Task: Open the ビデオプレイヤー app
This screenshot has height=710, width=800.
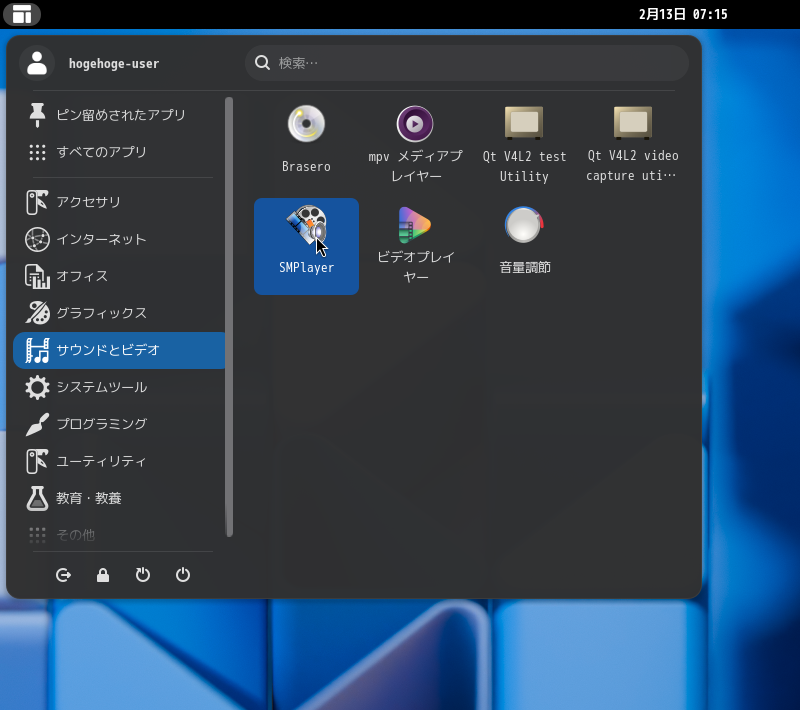Action: pos(415,245)
